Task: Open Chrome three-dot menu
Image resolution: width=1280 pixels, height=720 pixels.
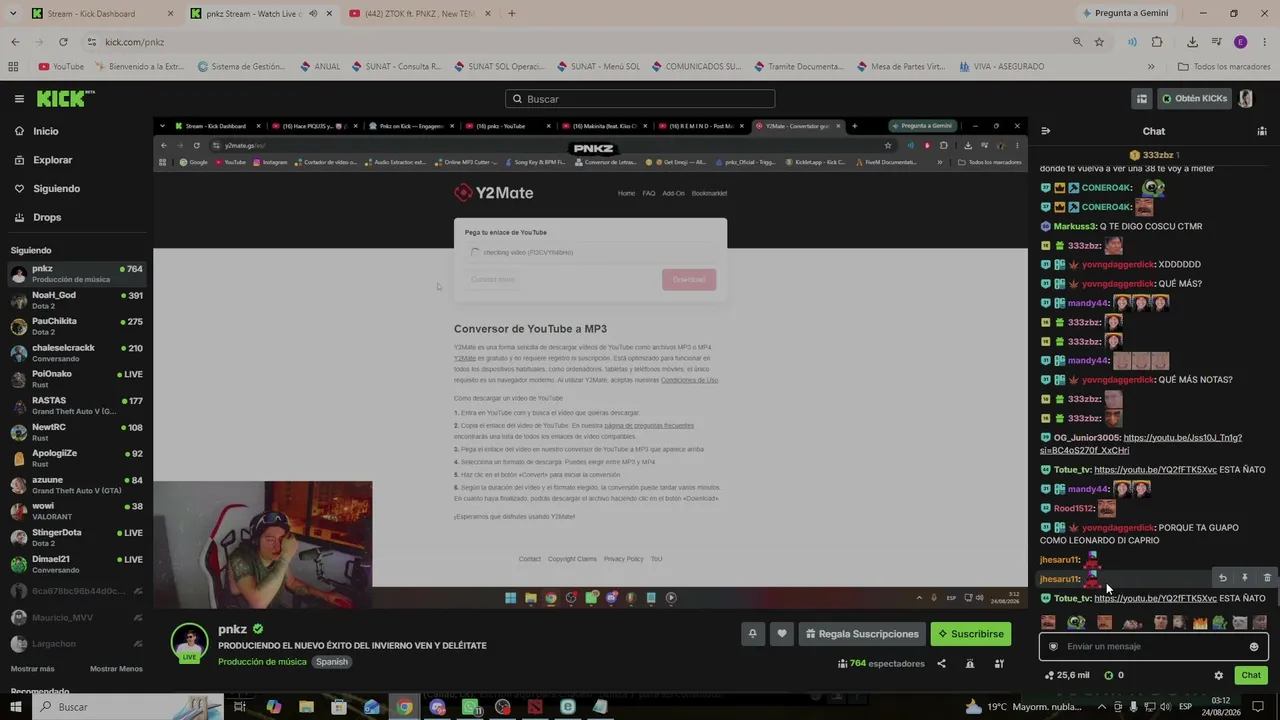Action: (x=1264, y=42)
